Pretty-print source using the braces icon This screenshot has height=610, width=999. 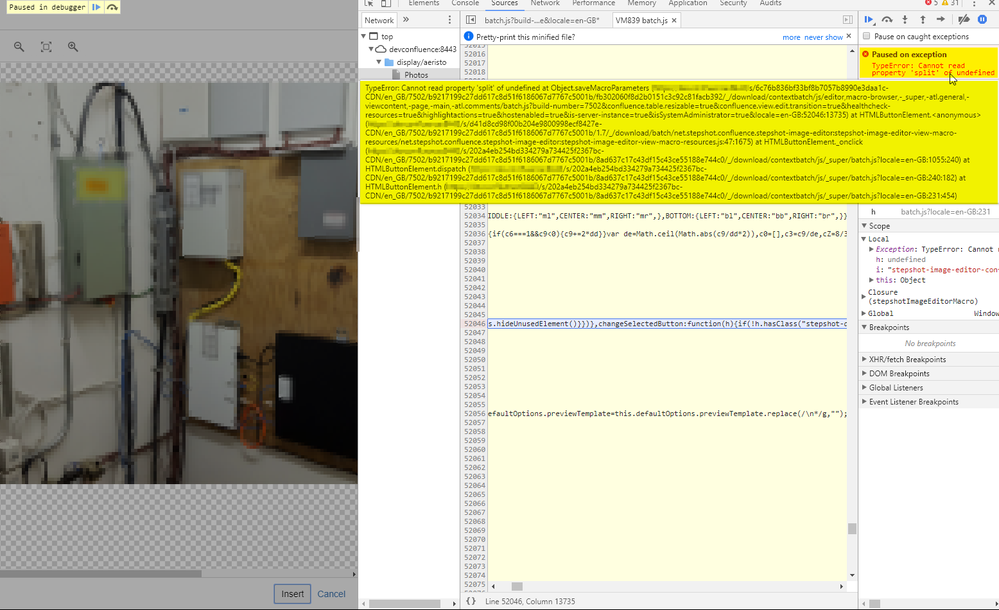pos(471,600)
